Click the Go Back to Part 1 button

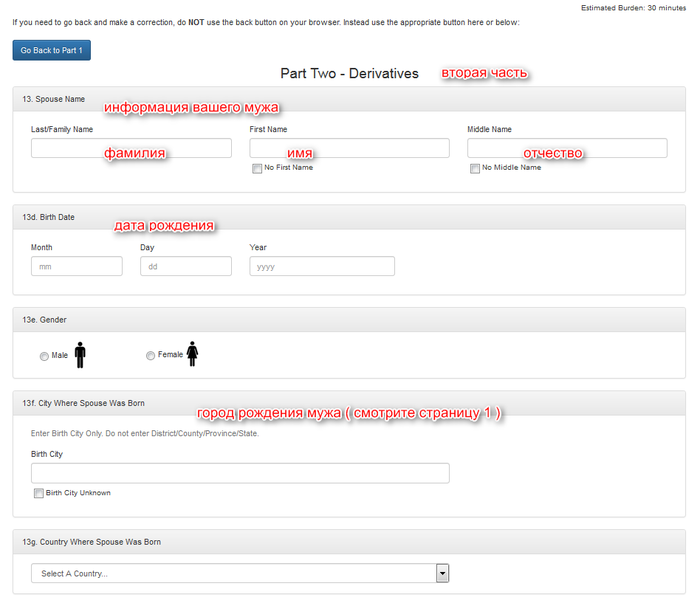point(51,50)
